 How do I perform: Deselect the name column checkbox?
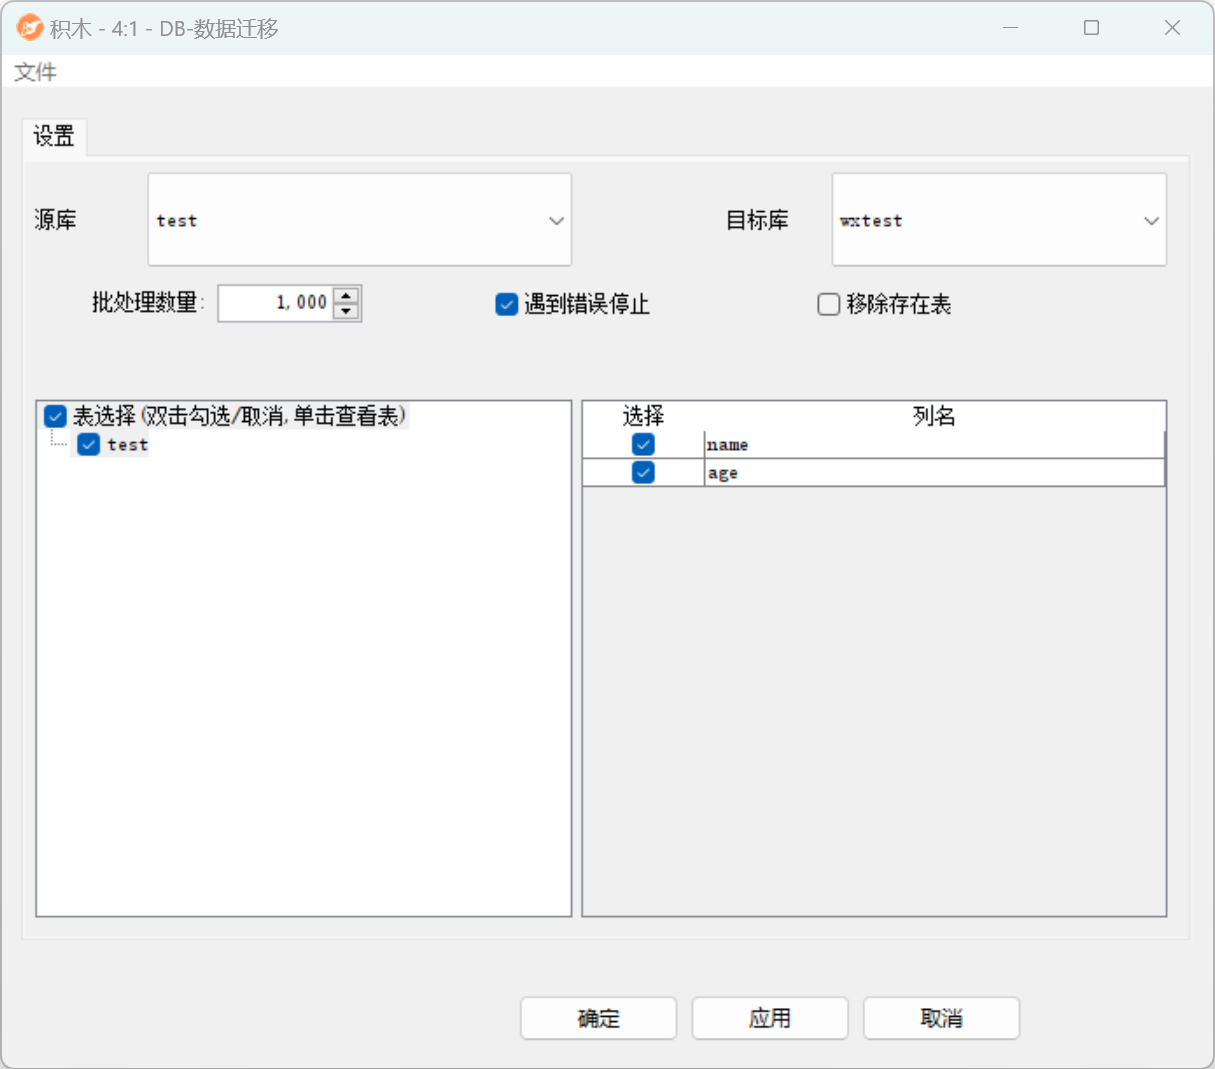click(x=643, y=444)
